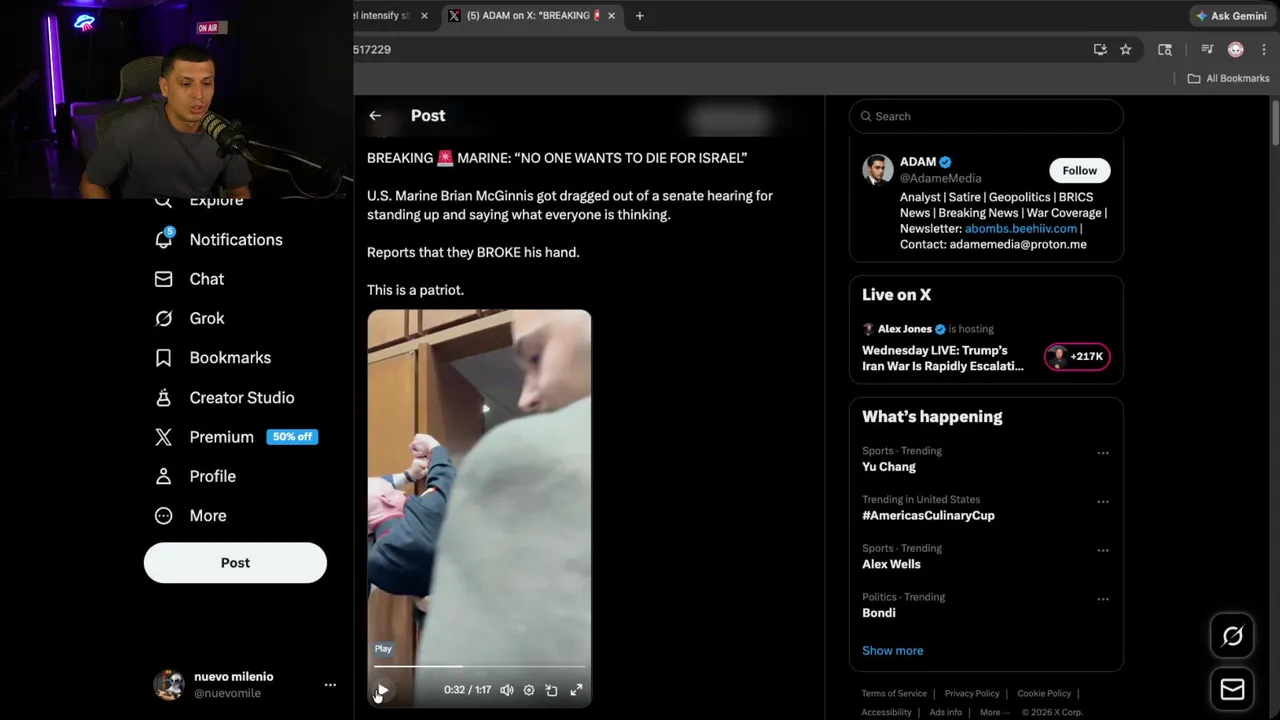Open the Premium X logo icon
Viewport: 1280px width, 720px height.
point(164,437)
